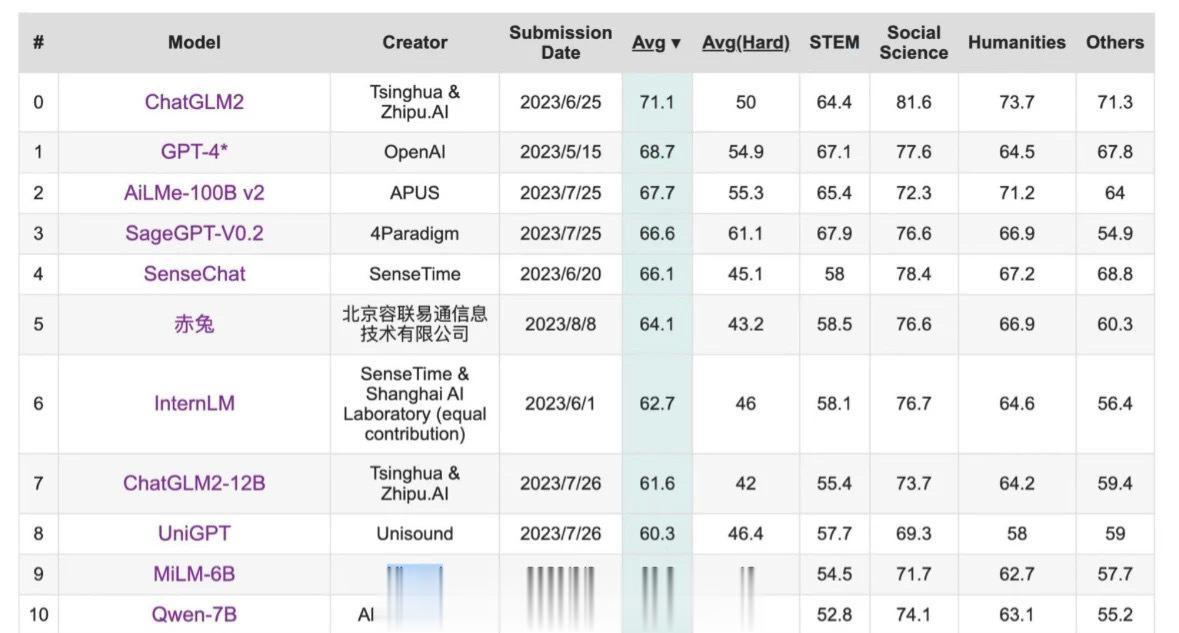The height and width of the screenshot is (633, 1179).
Task: Click the SenseChat model link
Action: (x=193, y=273)
